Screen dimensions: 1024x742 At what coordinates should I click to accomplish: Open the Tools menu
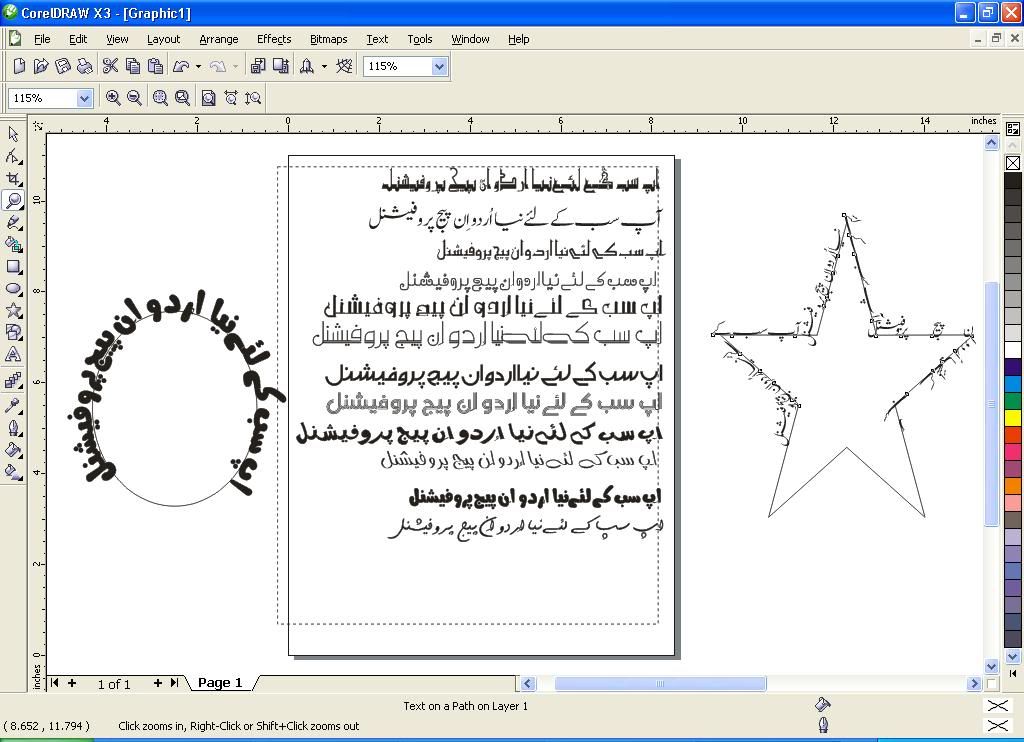[x=420, y=39]
